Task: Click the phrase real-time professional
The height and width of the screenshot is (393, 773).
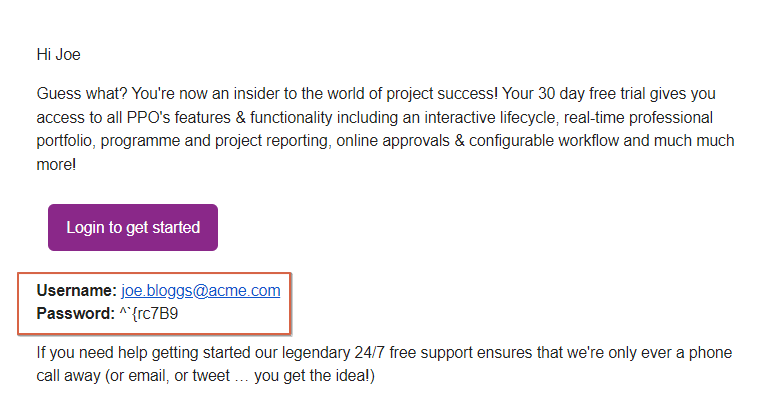Action: (x=638, y=117)
